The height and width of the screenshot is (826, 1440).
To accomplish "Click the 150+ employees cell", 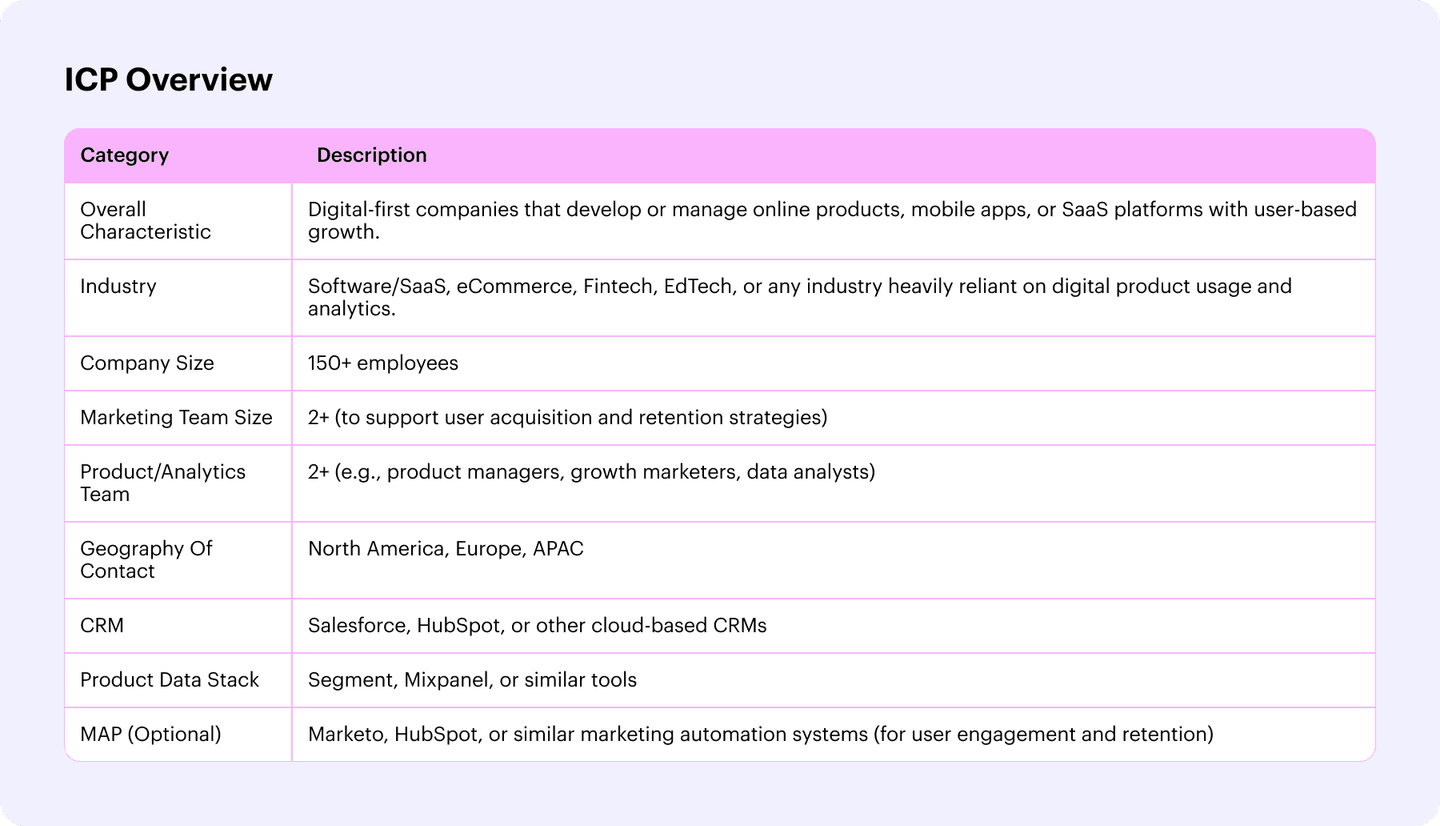I will pos(383,363).
